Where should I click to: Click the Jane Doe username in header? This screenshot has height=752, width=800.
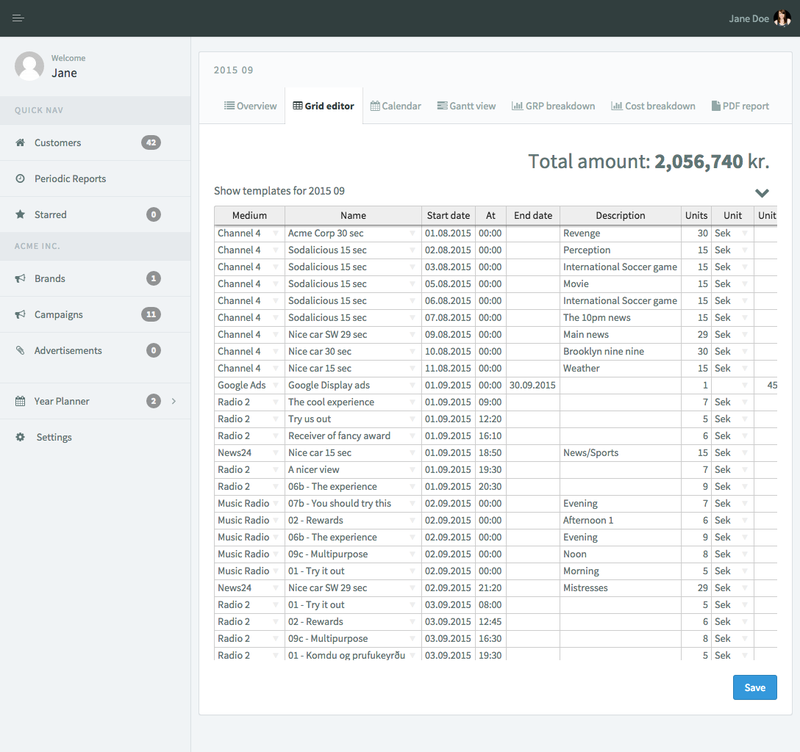tap(748, 18)
